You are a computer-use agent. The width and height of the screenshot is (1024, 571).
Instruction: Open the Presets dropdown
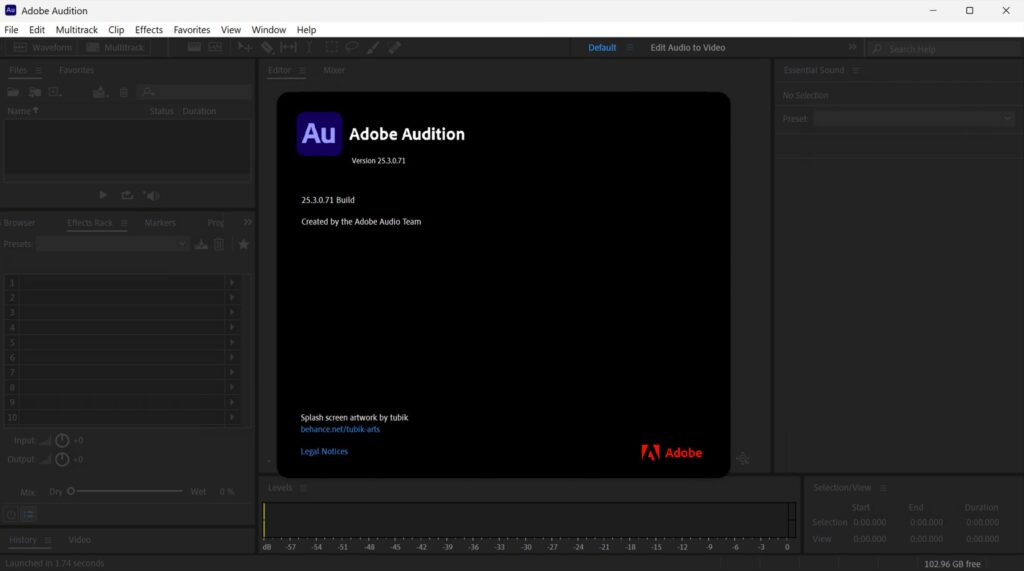tap(112, 244)
